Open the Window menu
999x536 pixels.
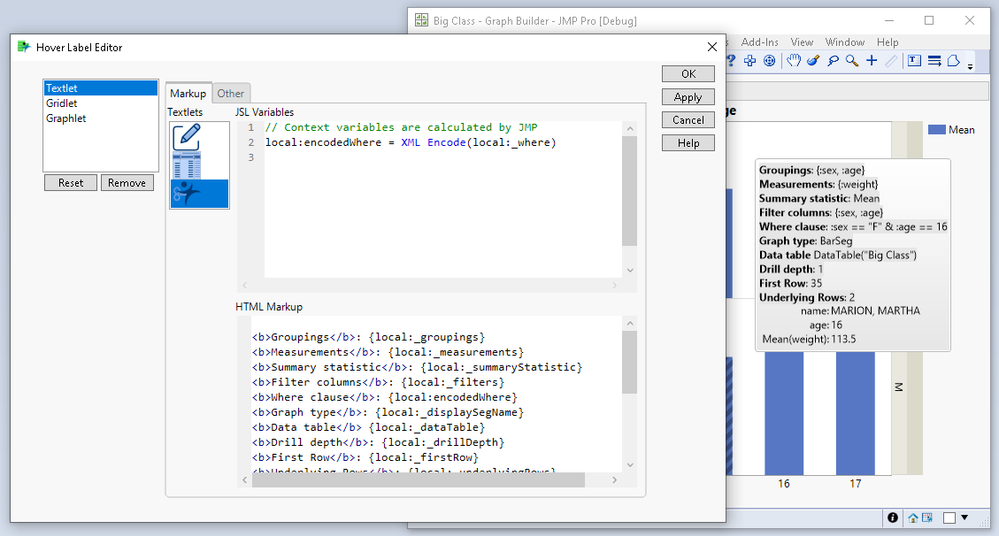click(x=845, y=42)
